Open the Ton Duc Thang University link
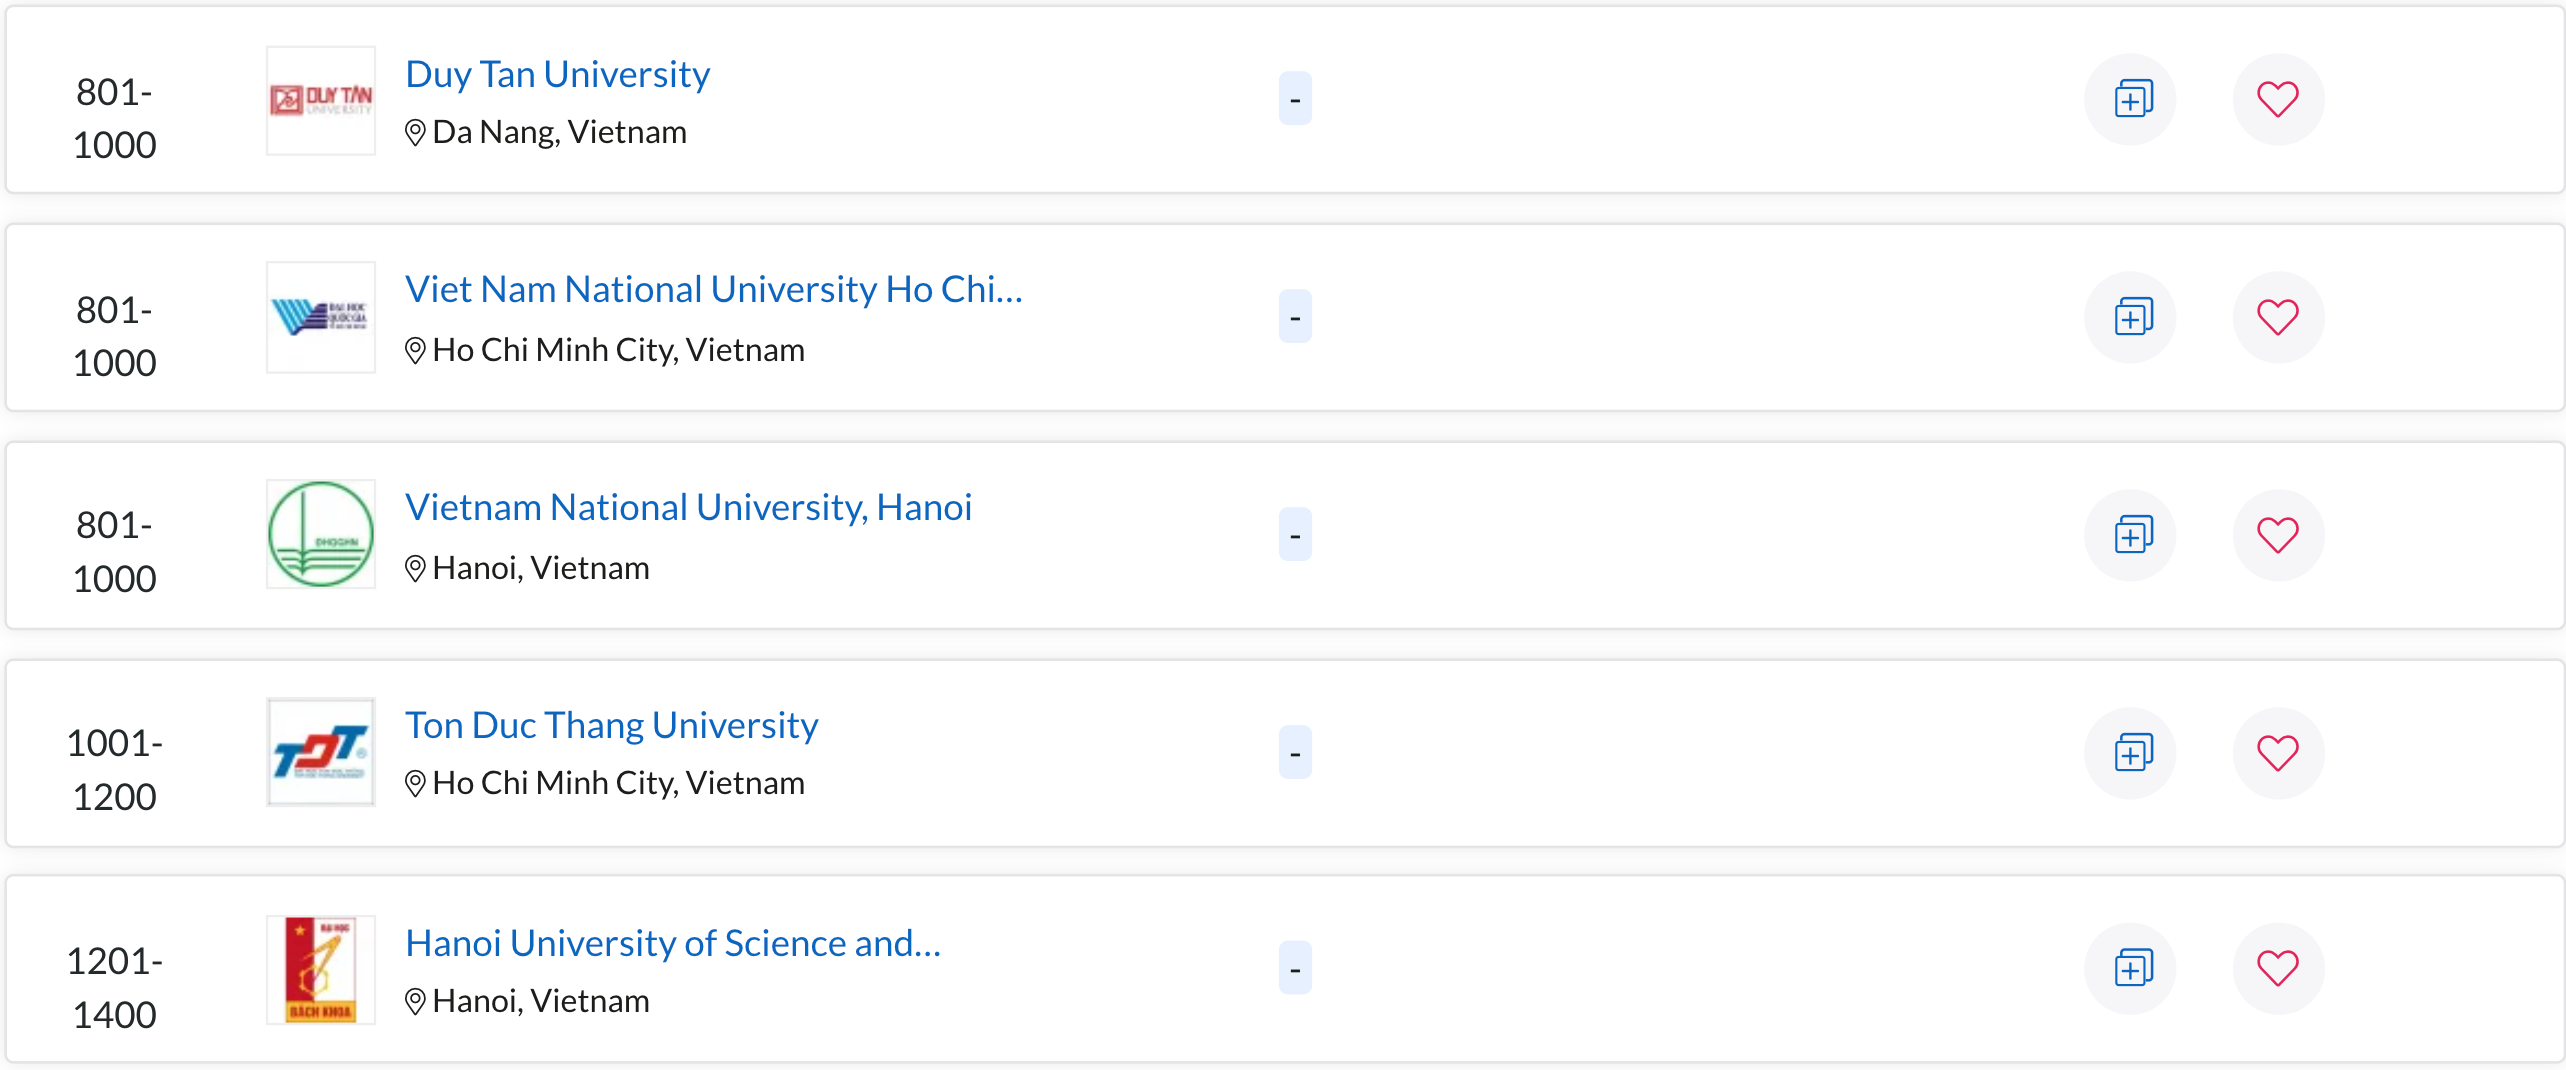Screen dimensions: 2566x1070 (611, 726)
